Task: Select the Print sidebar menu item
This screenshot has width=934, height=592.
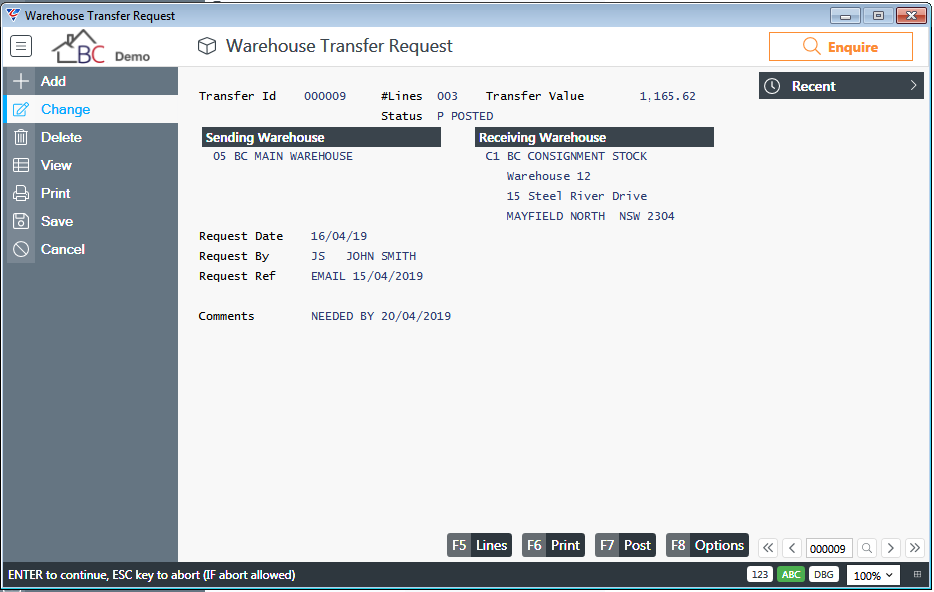Action: pyautogui.click(x=91, y=193)
